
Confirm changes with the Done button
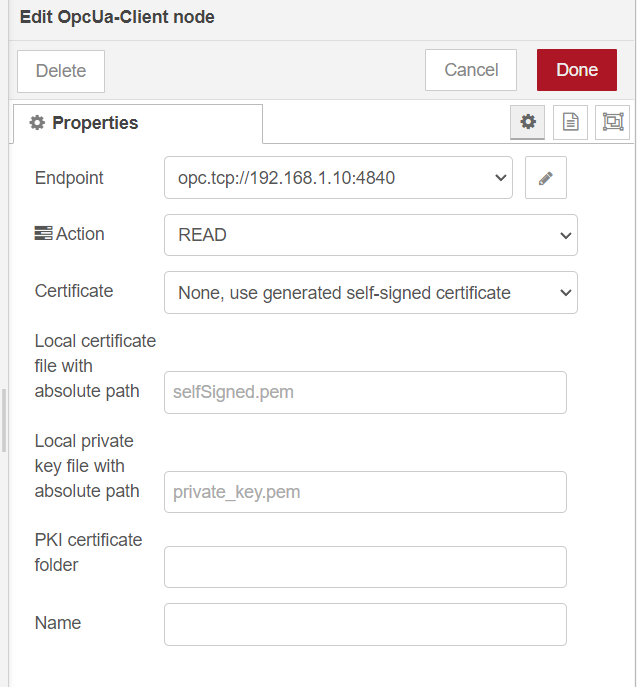(577, 70)
